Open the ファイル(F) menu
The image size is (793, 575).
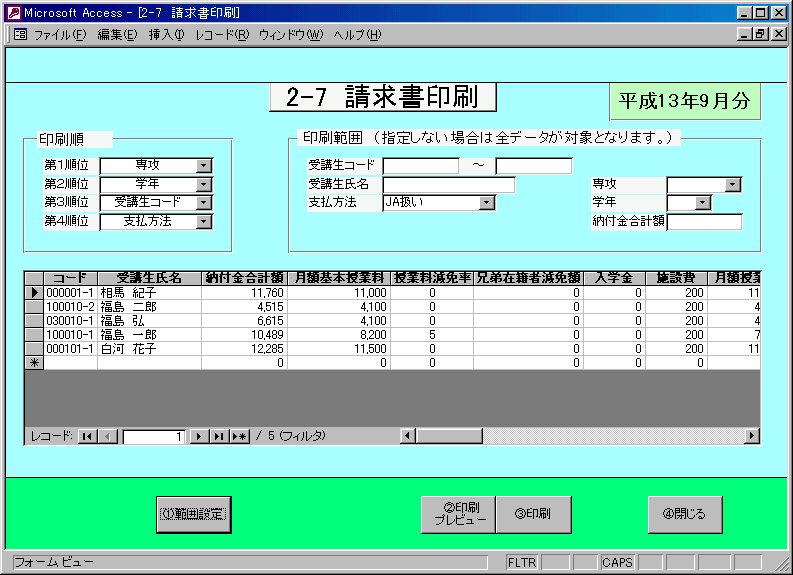click(60, 35)
